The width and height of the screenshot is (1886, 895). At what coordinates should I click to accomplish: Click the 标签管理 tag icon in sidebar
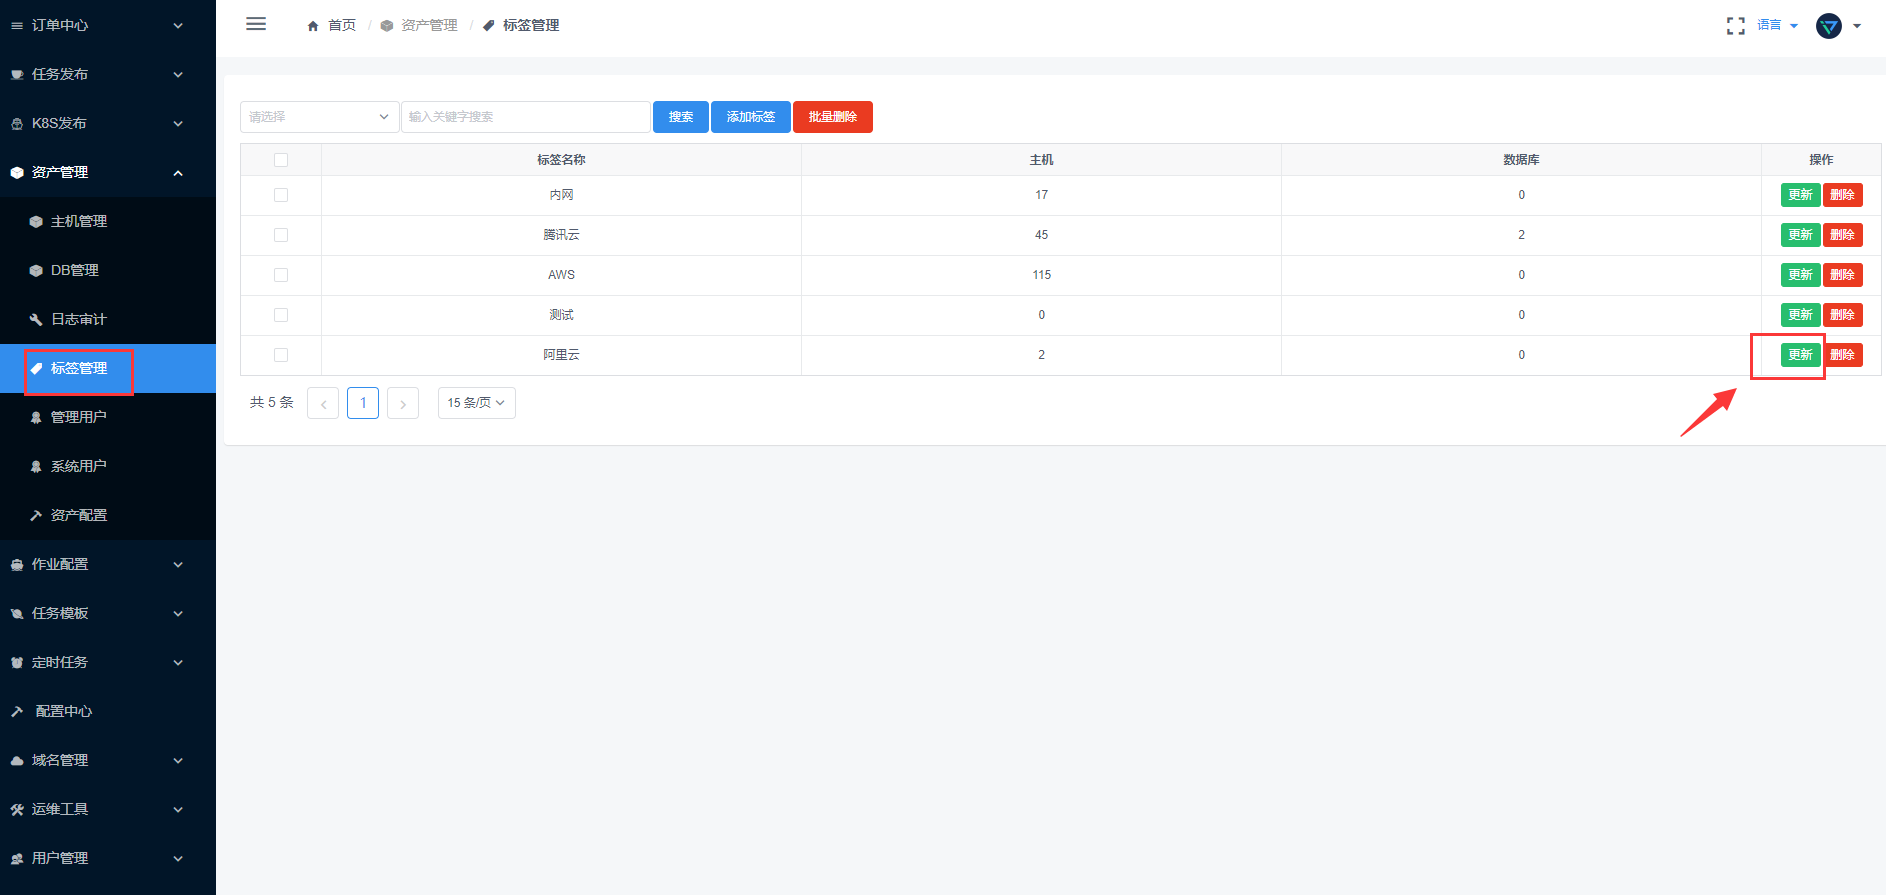pos(36,369)
